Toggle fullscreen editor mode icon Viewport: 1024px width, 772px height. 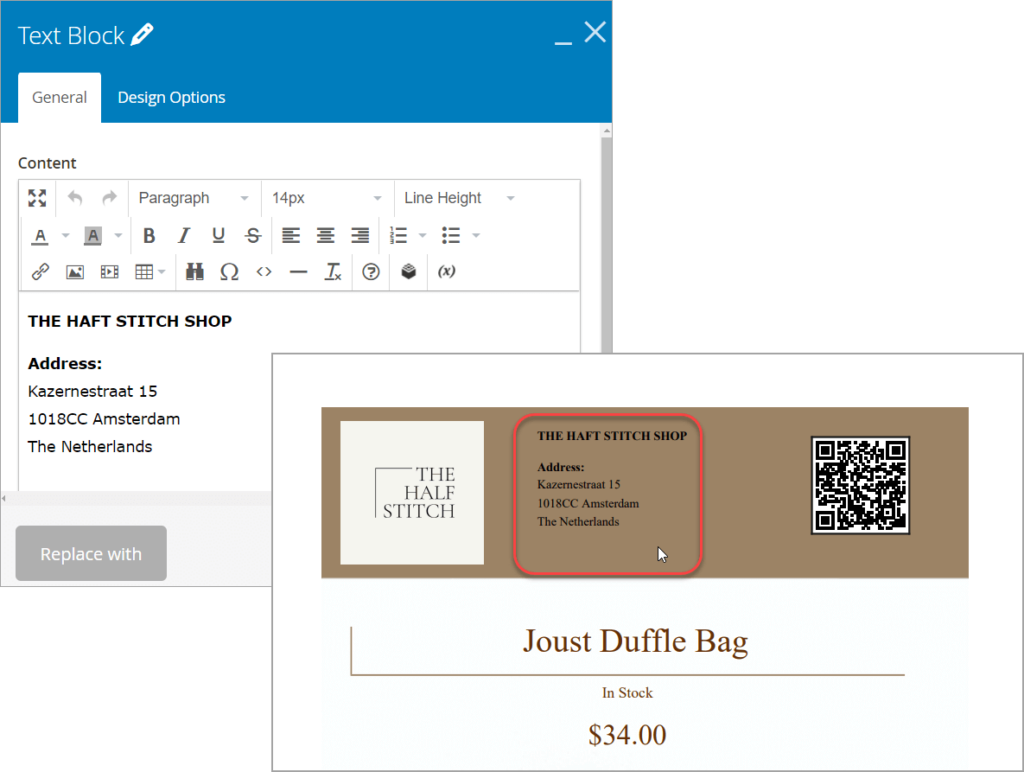point(37,198)
